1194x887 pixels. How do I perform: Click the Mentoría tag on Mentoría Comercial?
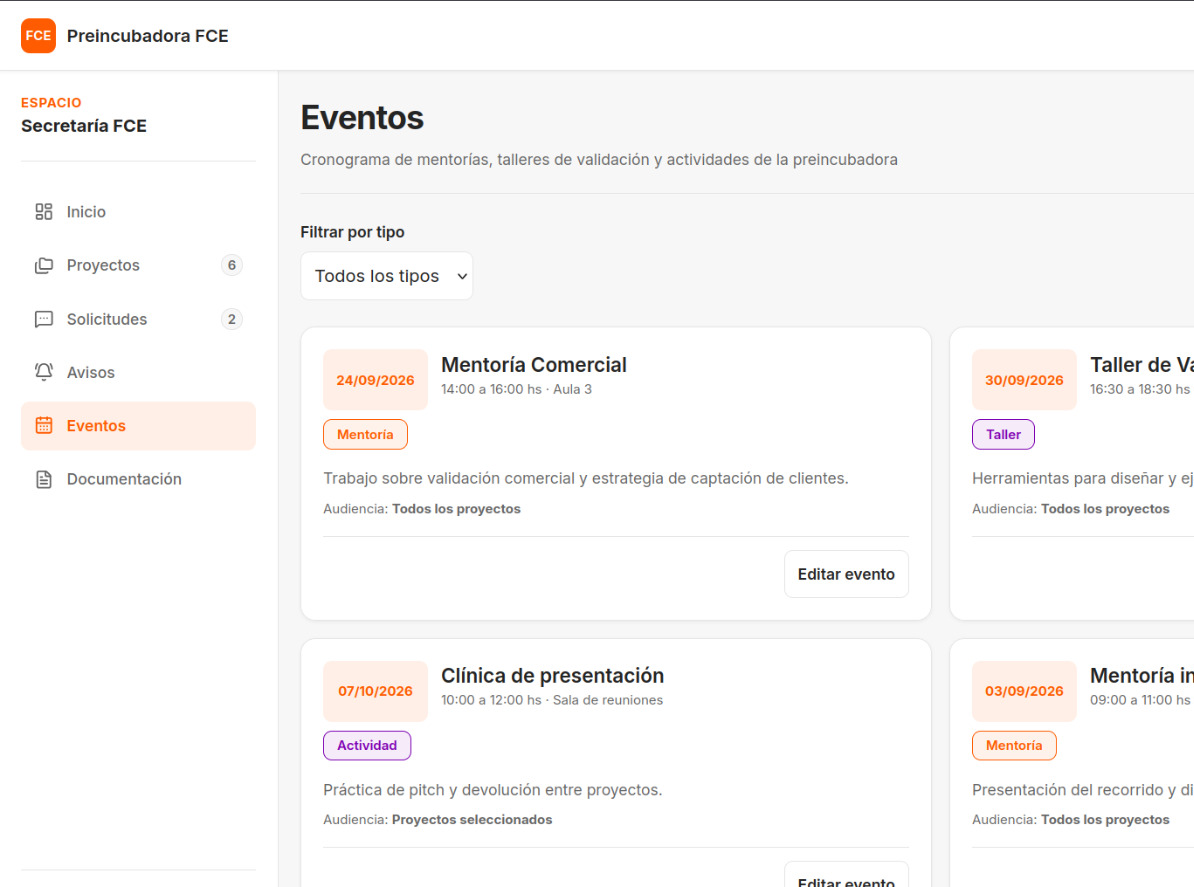pos(366,435)
